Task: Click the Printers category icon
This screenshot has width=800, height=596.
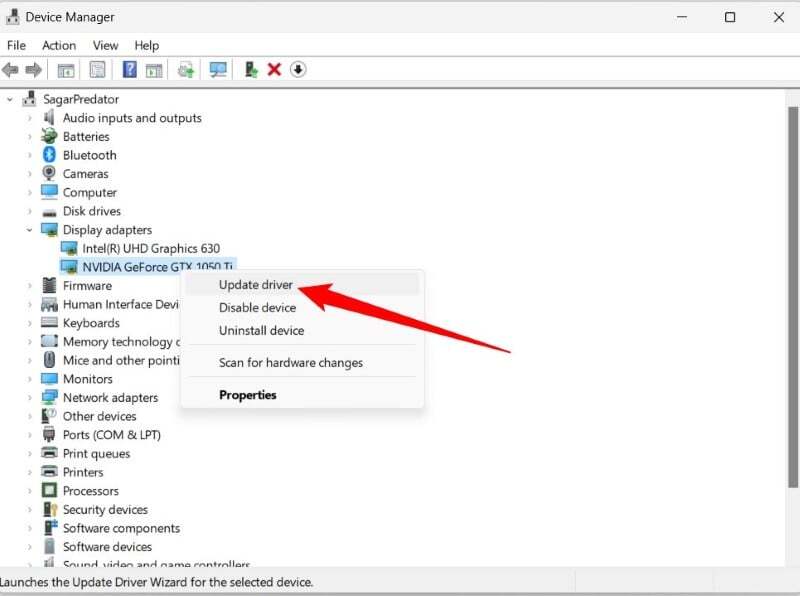Action: tap(49, 471)
